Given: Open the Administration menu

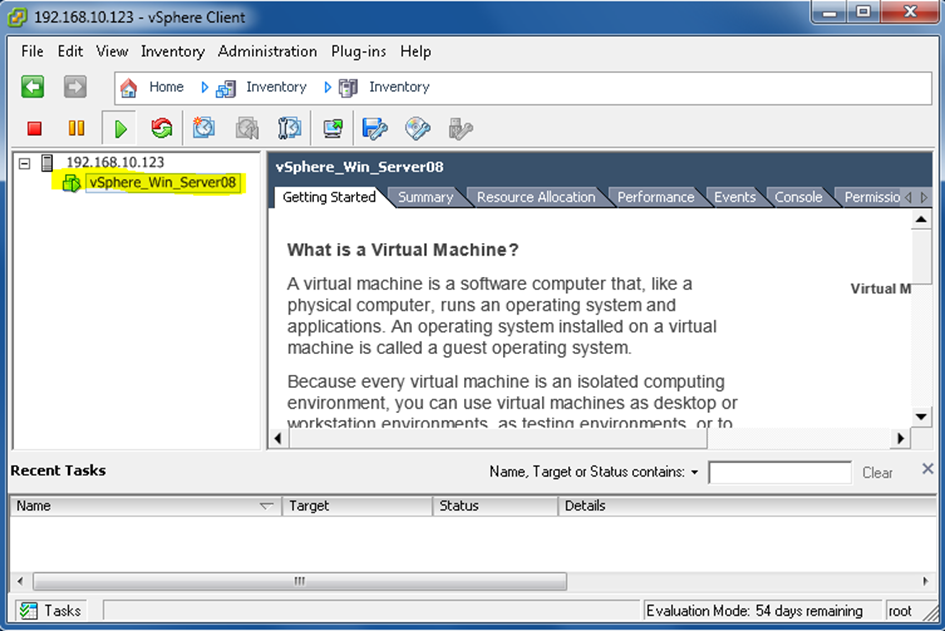Looking at the screenshot, I should point(268,52).
